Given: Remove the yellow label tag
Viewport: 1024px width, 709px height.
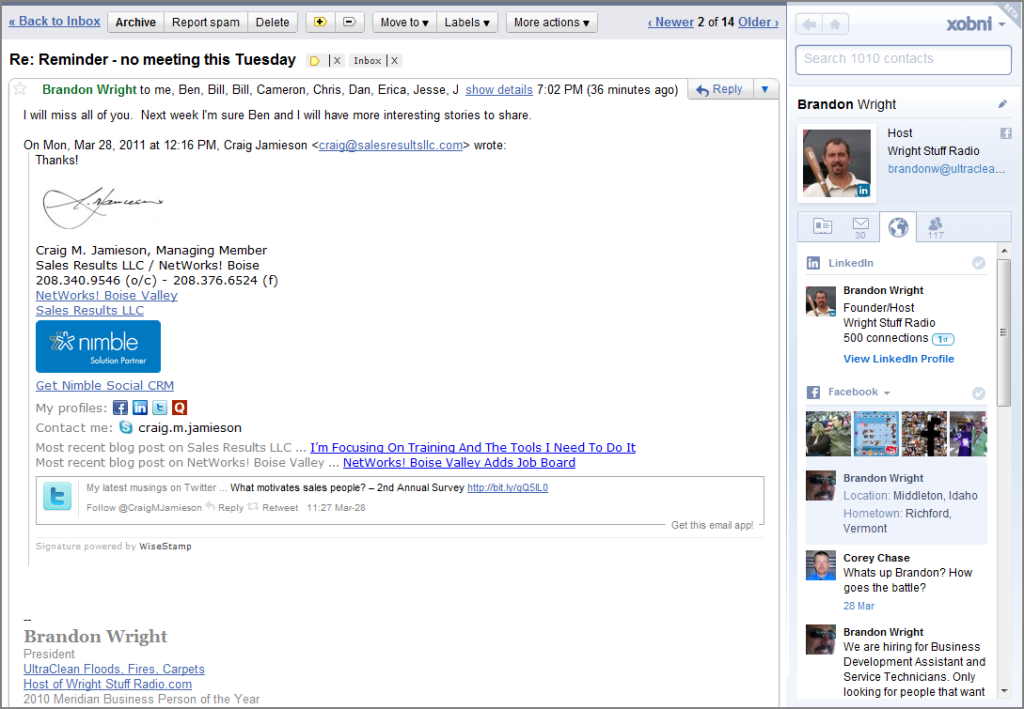Looking at the screenshot, I should pyautogui.click(x=337, y=61).
